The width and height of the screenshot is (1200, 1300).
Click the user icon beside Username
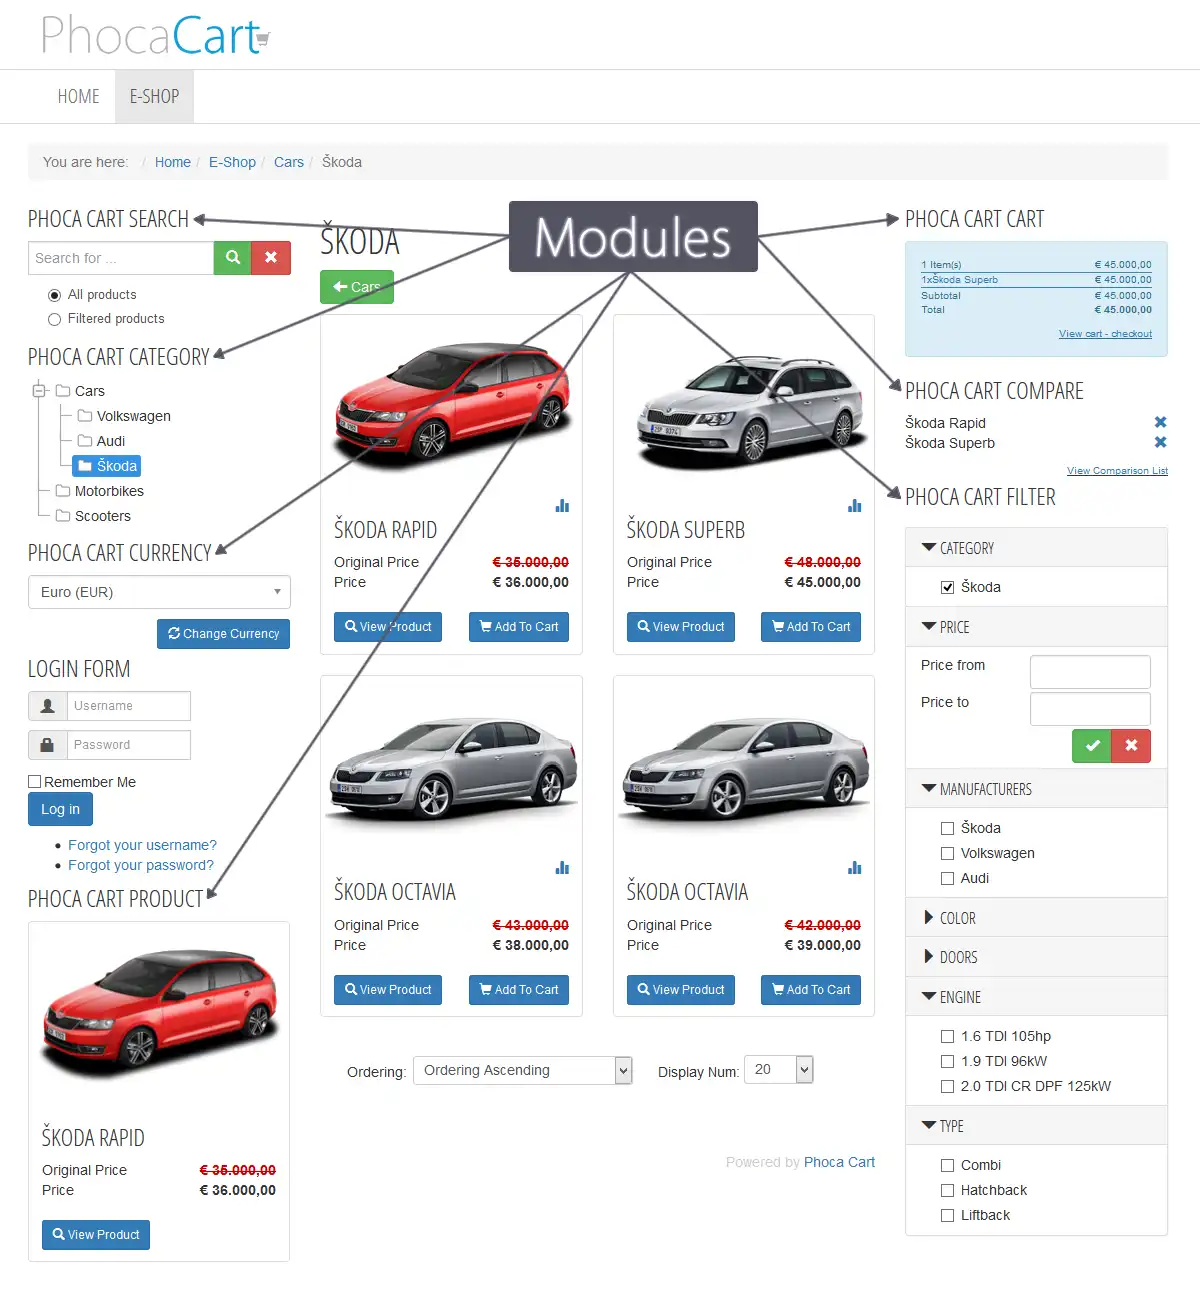(x=47, y=706)
